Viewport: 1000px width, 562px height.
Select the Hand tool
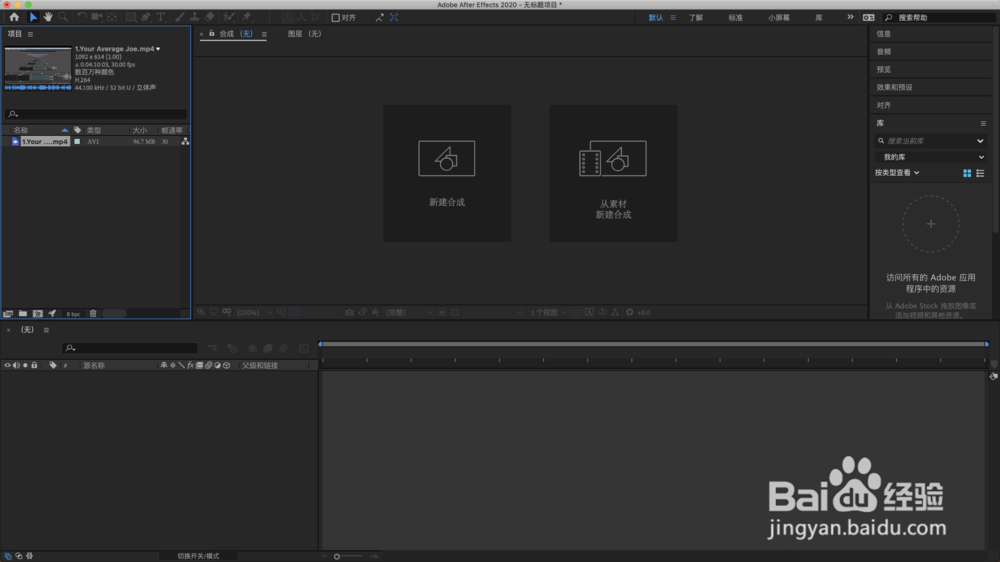coord(48,17)
